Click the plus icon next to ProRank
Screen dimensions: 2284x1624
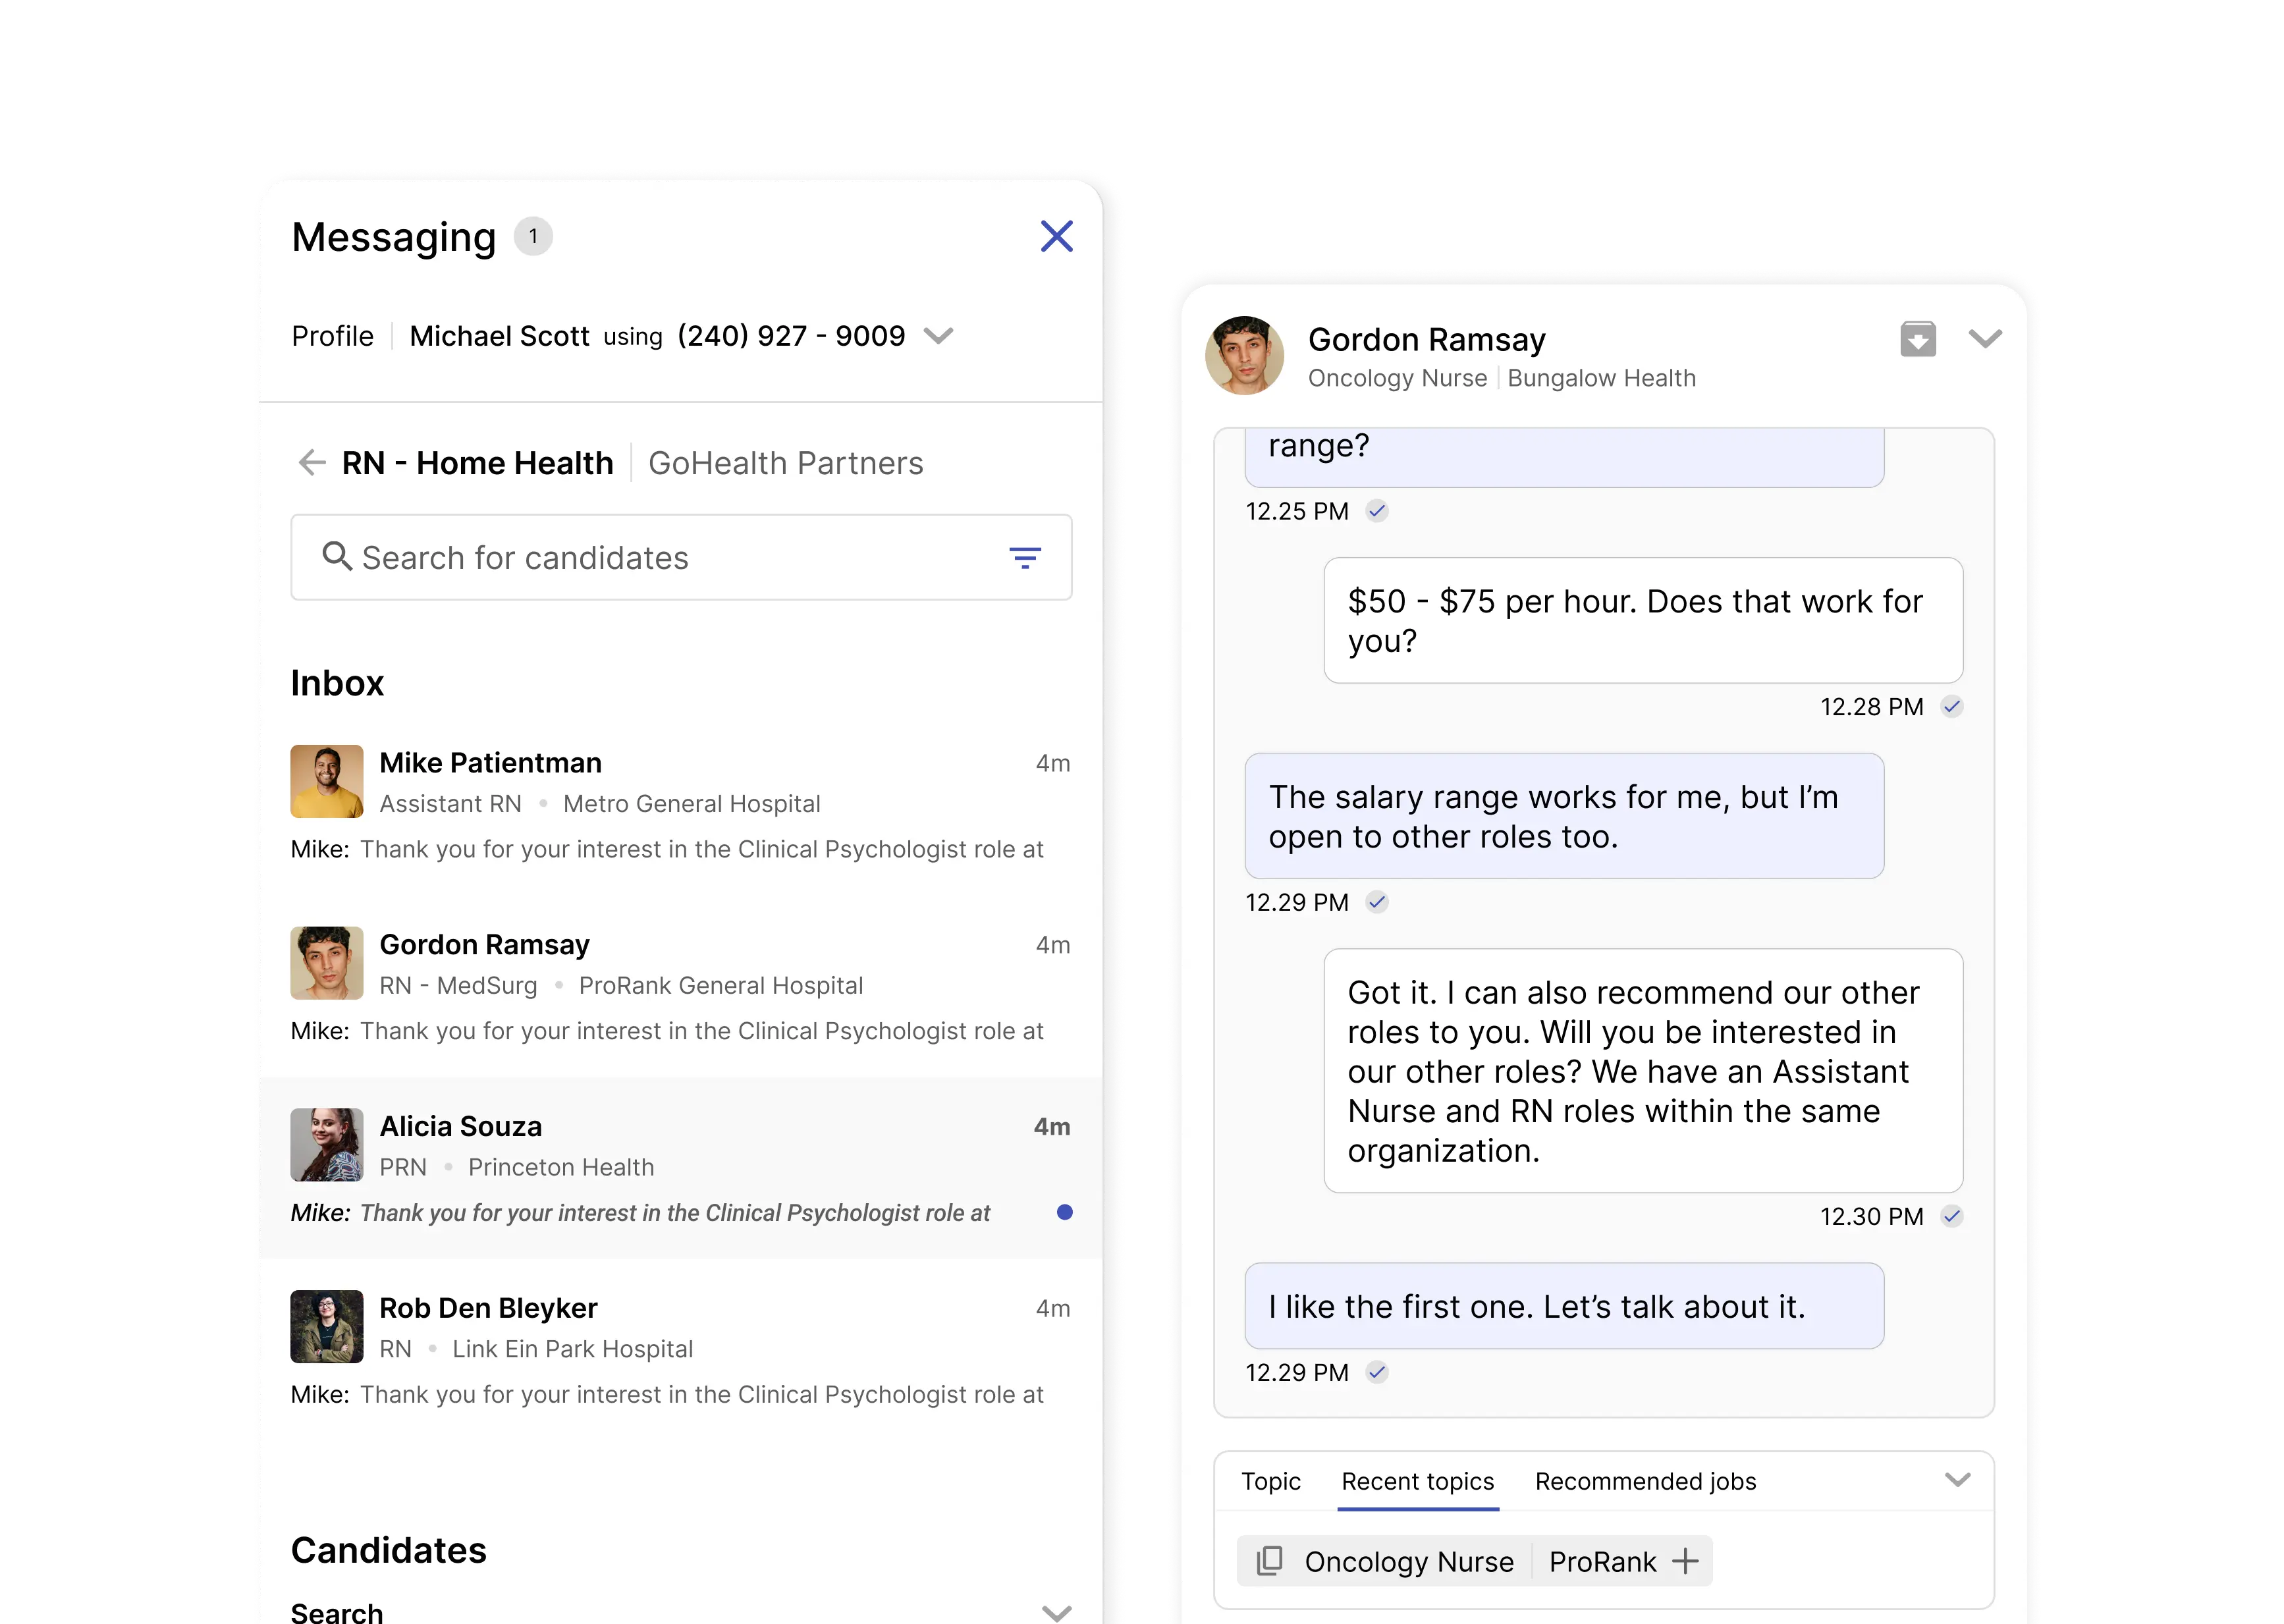point(1686,1561)
